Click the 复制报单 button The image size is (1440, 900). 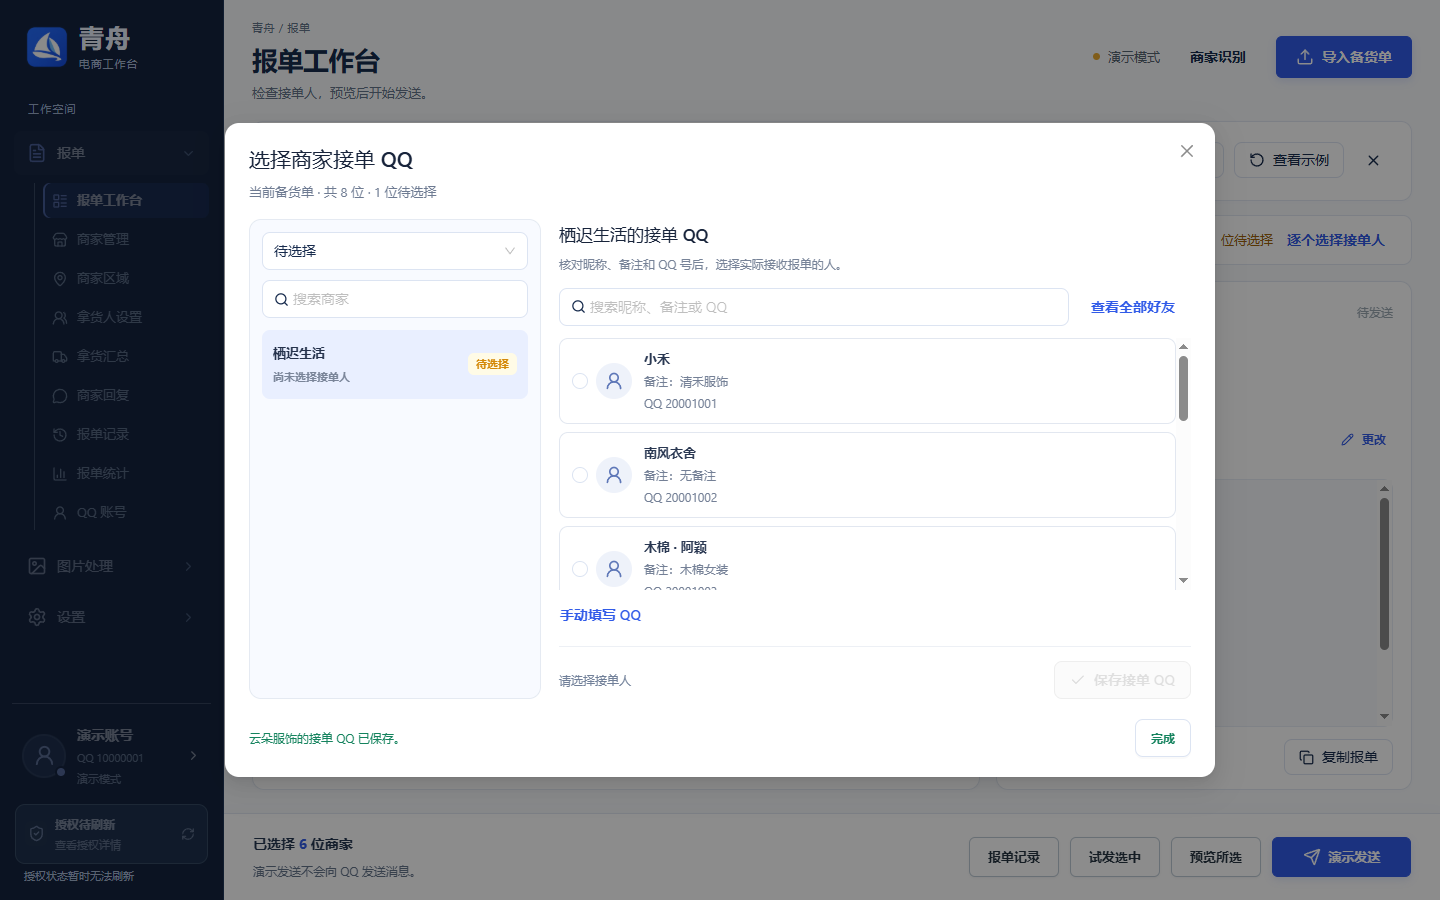click(1338, 757)
